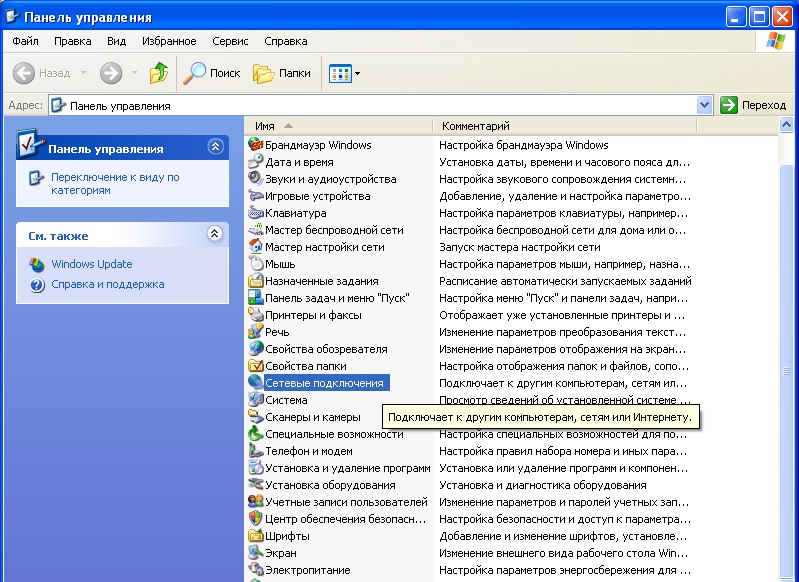Click the Свойства обозревателя globe icon
This screenshot has height=582, width=799.
coord(255,349)
